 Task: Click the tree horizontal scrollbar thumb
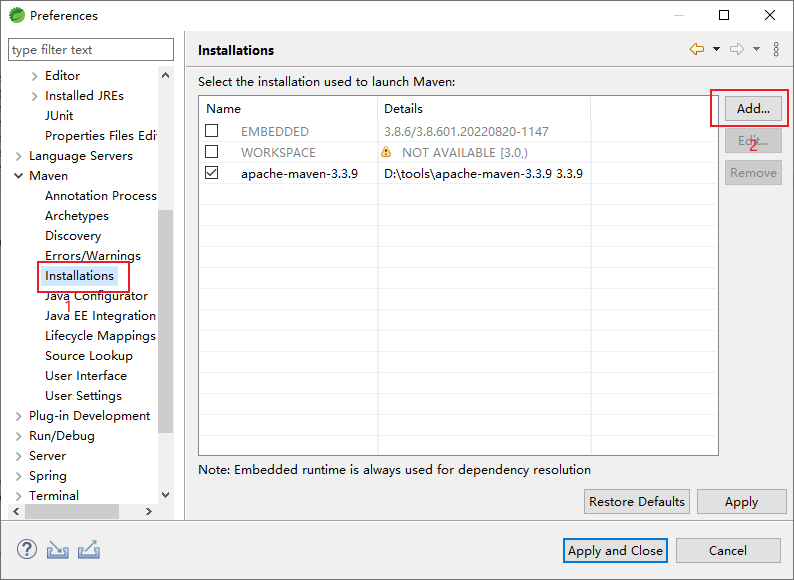(72, 511)
